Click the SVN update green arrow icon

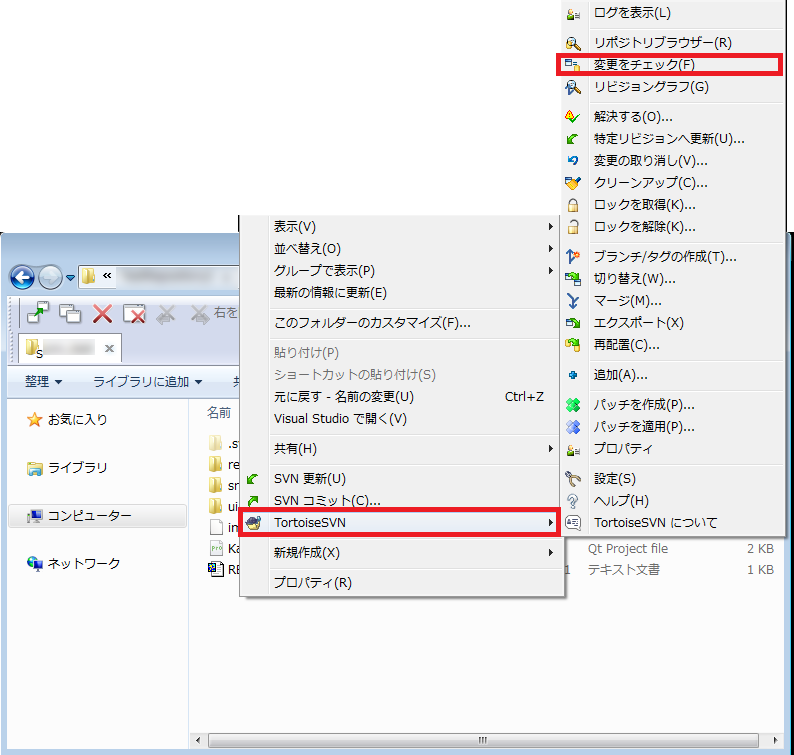(253, 479)
